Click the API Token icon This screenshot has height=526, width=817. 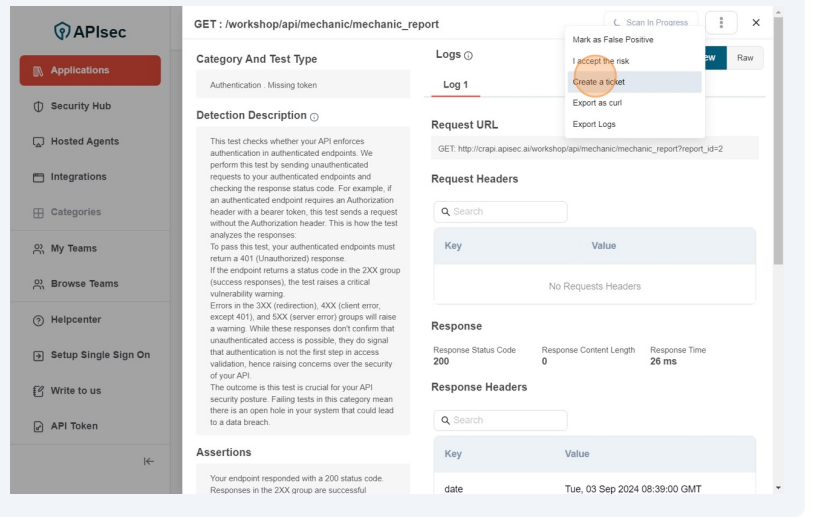(x=38, y=426)
